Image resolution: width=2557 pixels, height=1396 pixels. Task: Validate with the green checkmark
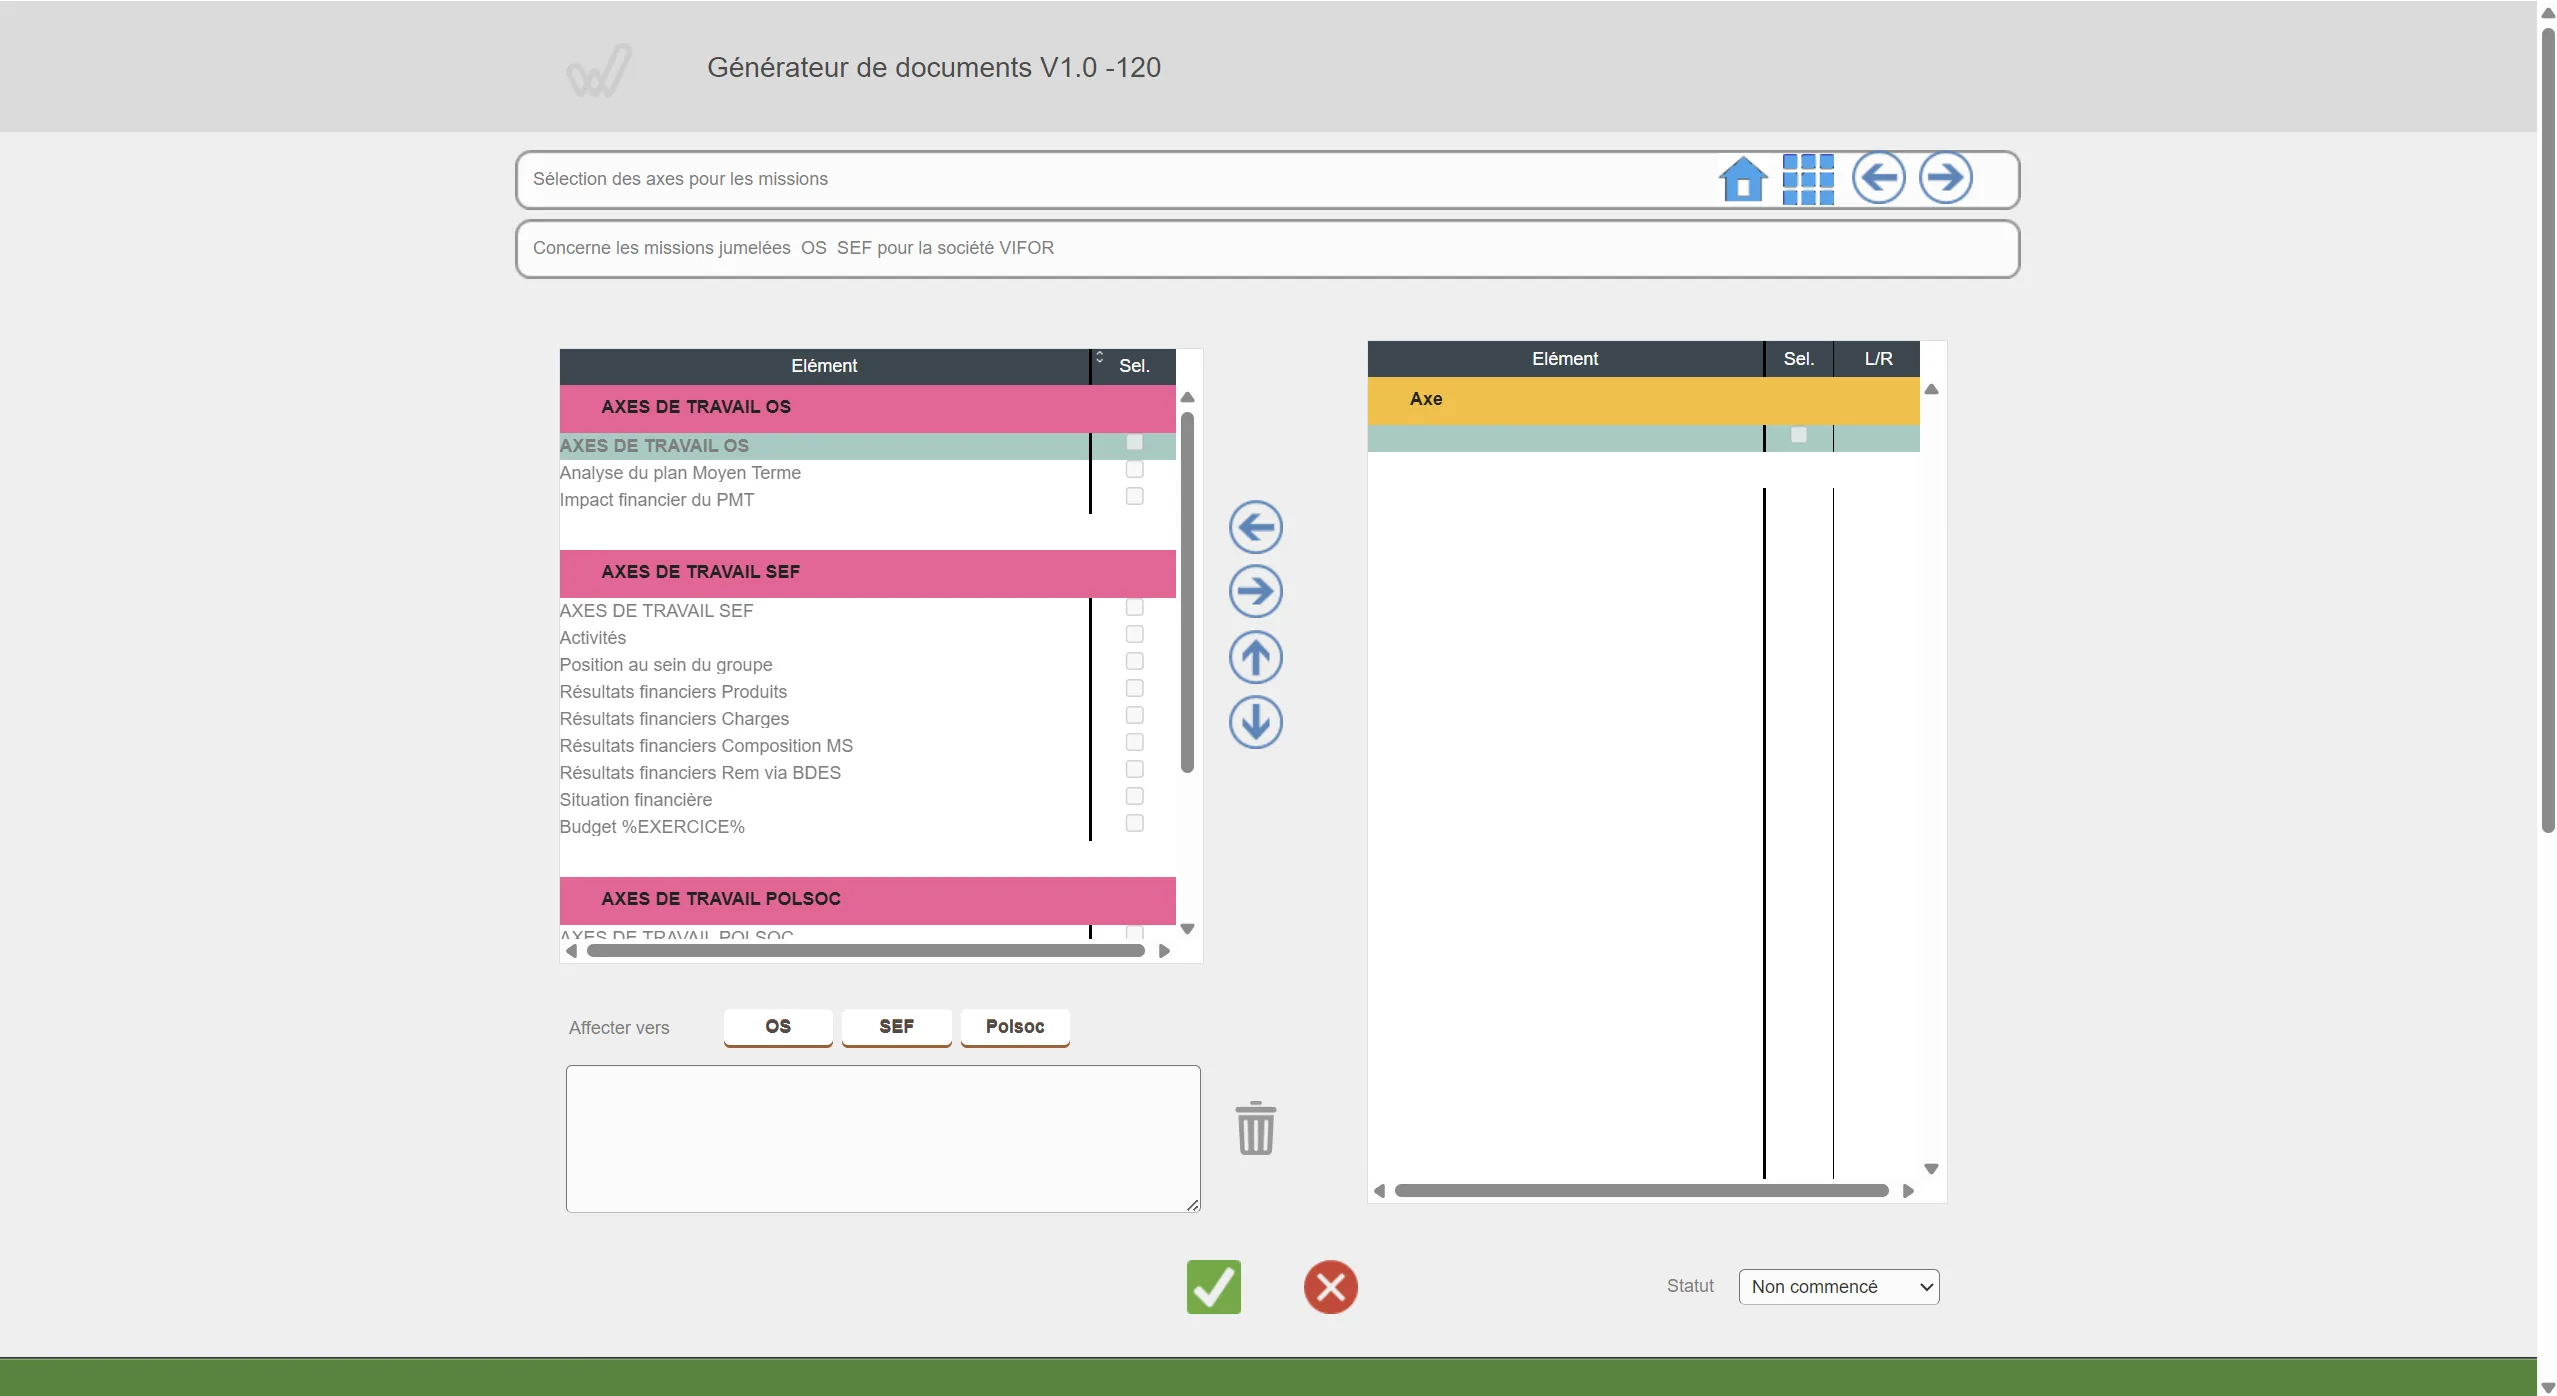[1213, 1286]
